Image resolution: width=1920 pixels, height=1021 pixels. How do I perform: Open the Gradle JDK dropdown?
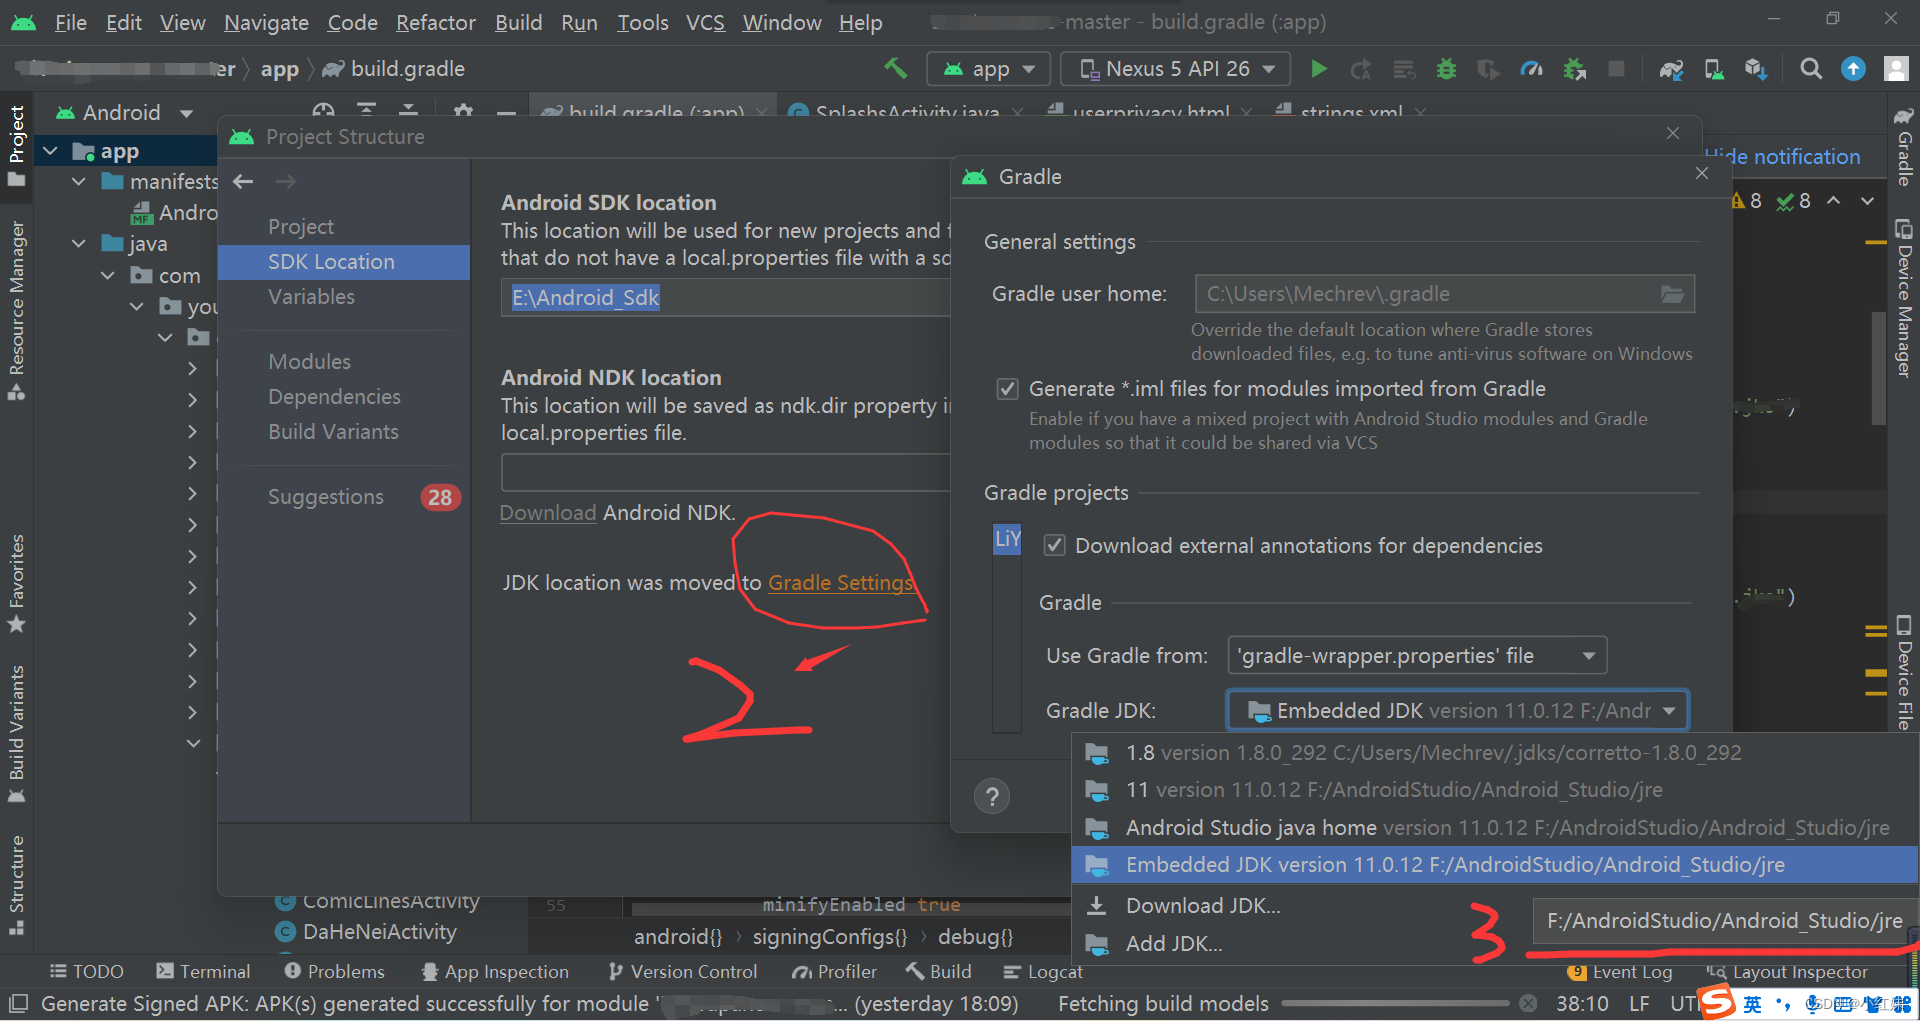1458,710
